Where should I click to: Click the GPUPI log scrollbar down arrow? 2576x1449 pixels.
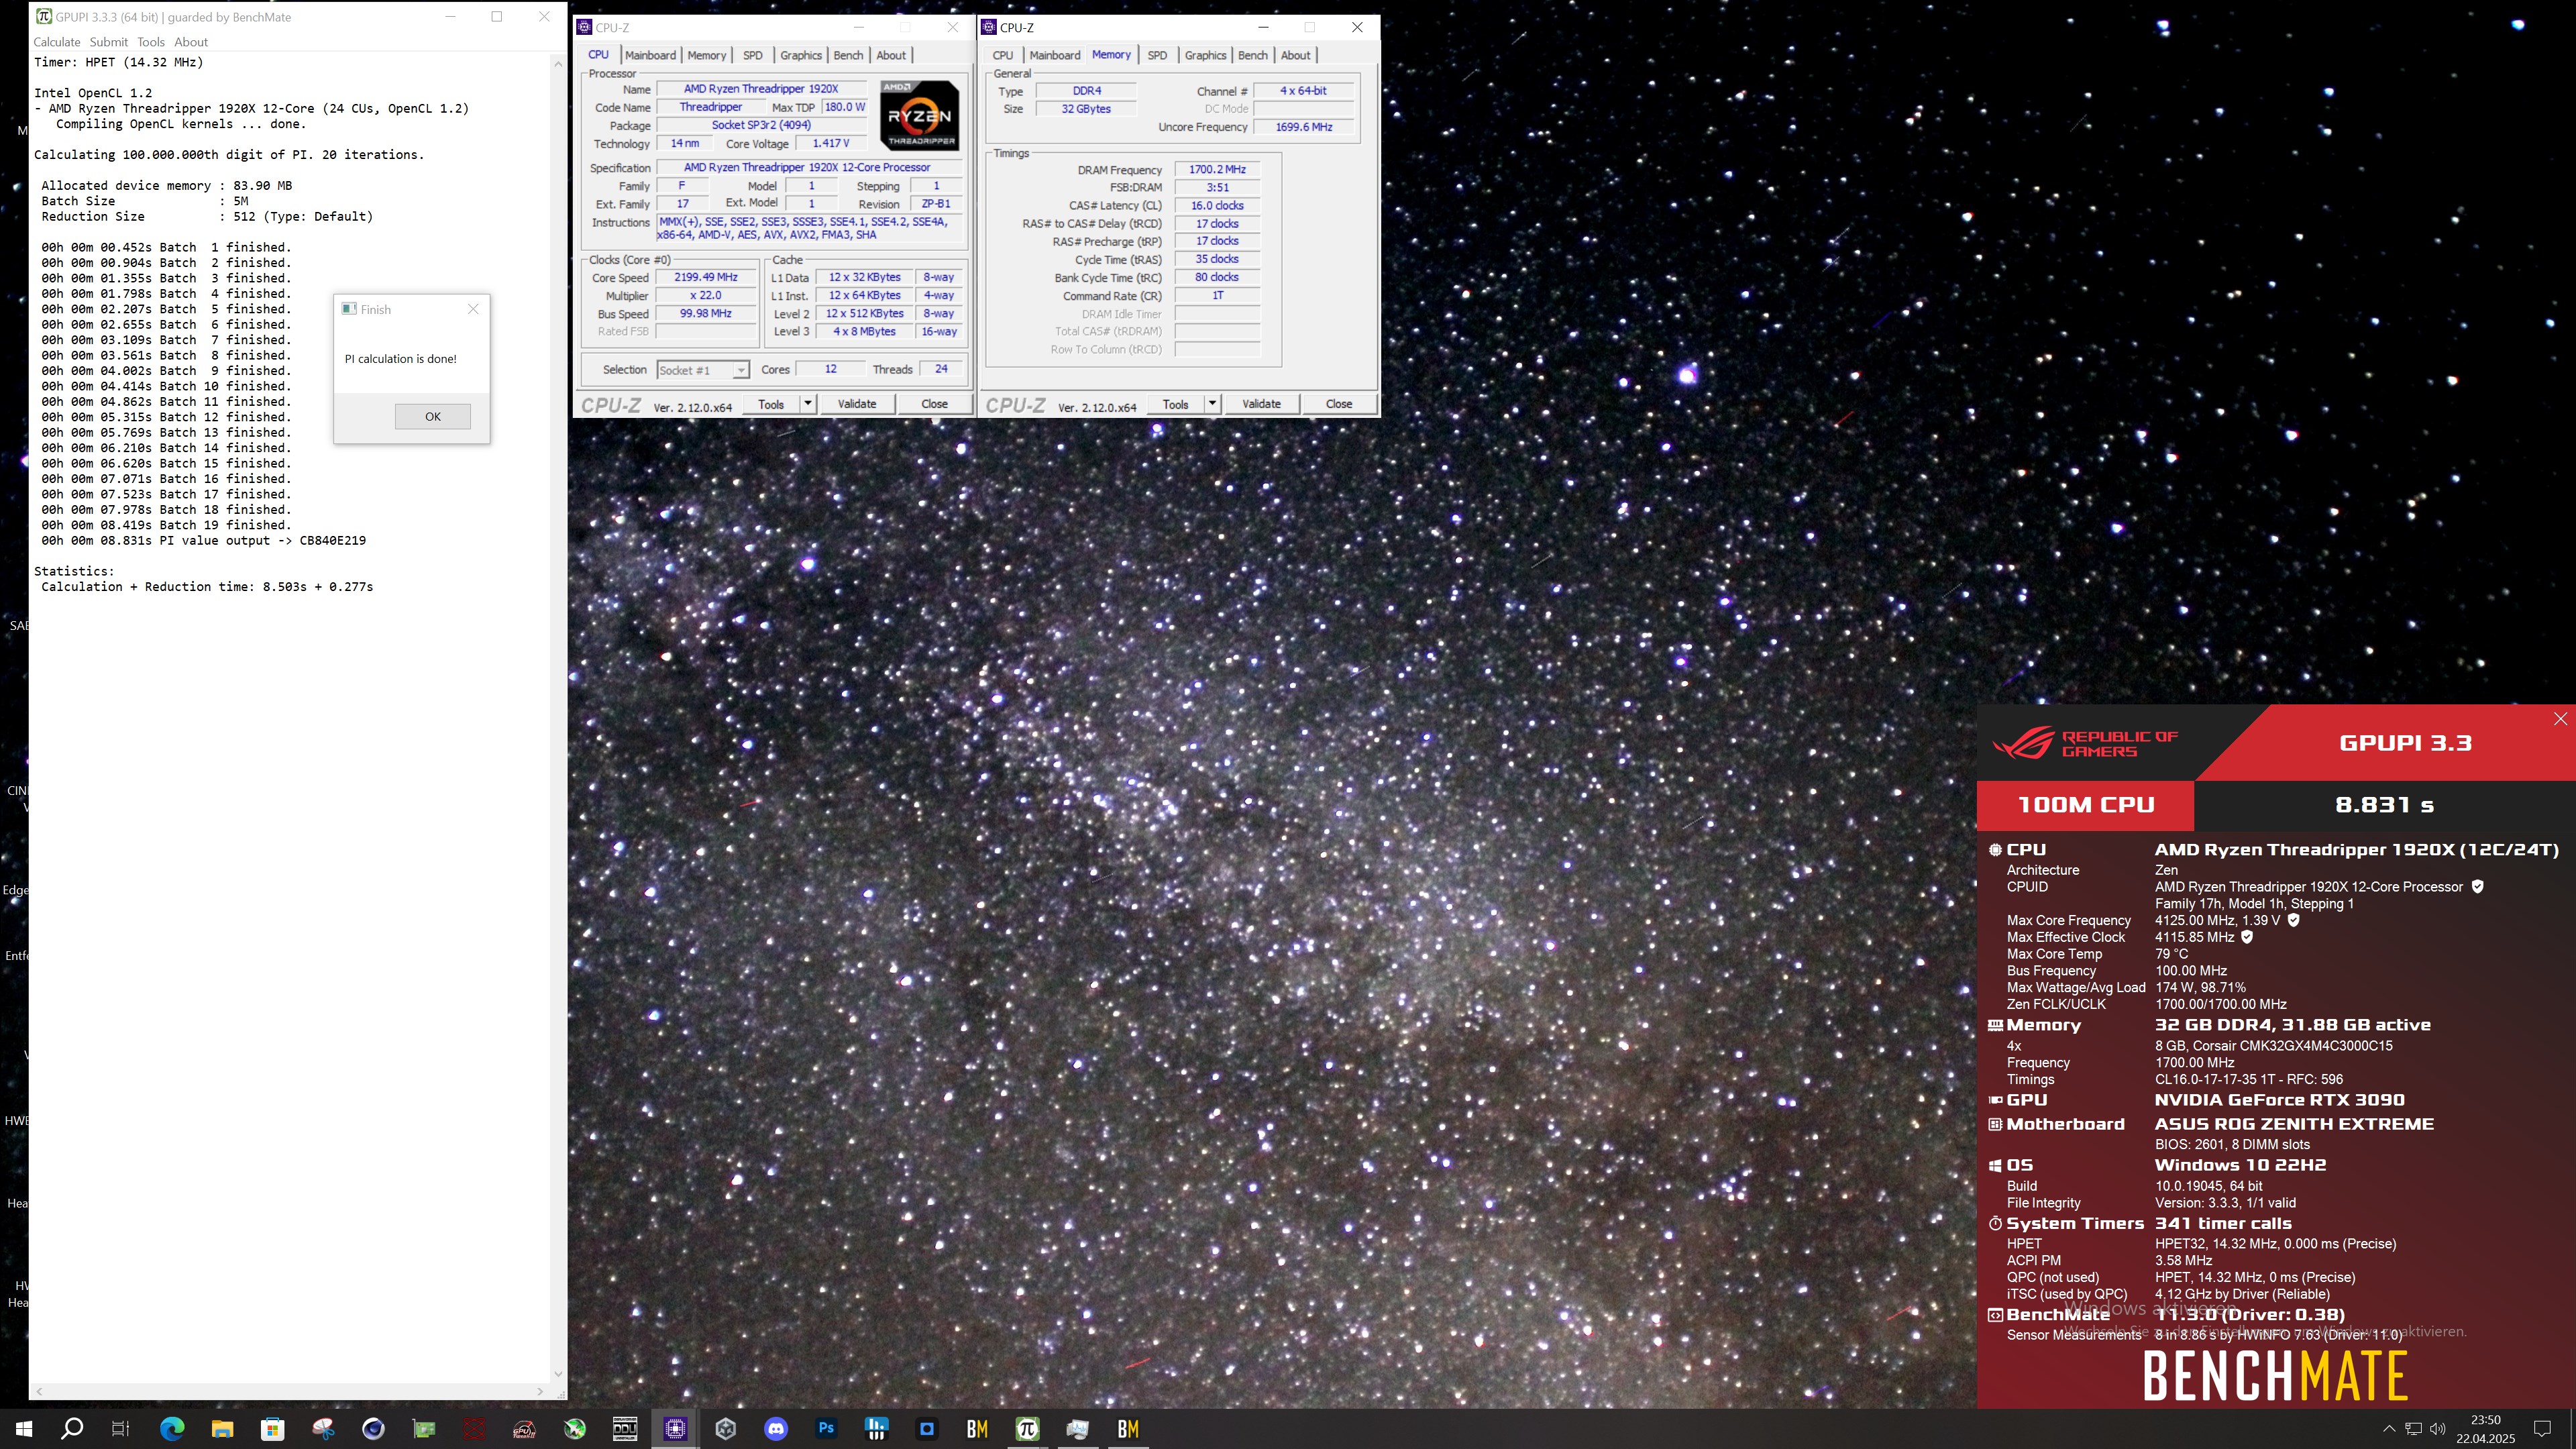558,1374
